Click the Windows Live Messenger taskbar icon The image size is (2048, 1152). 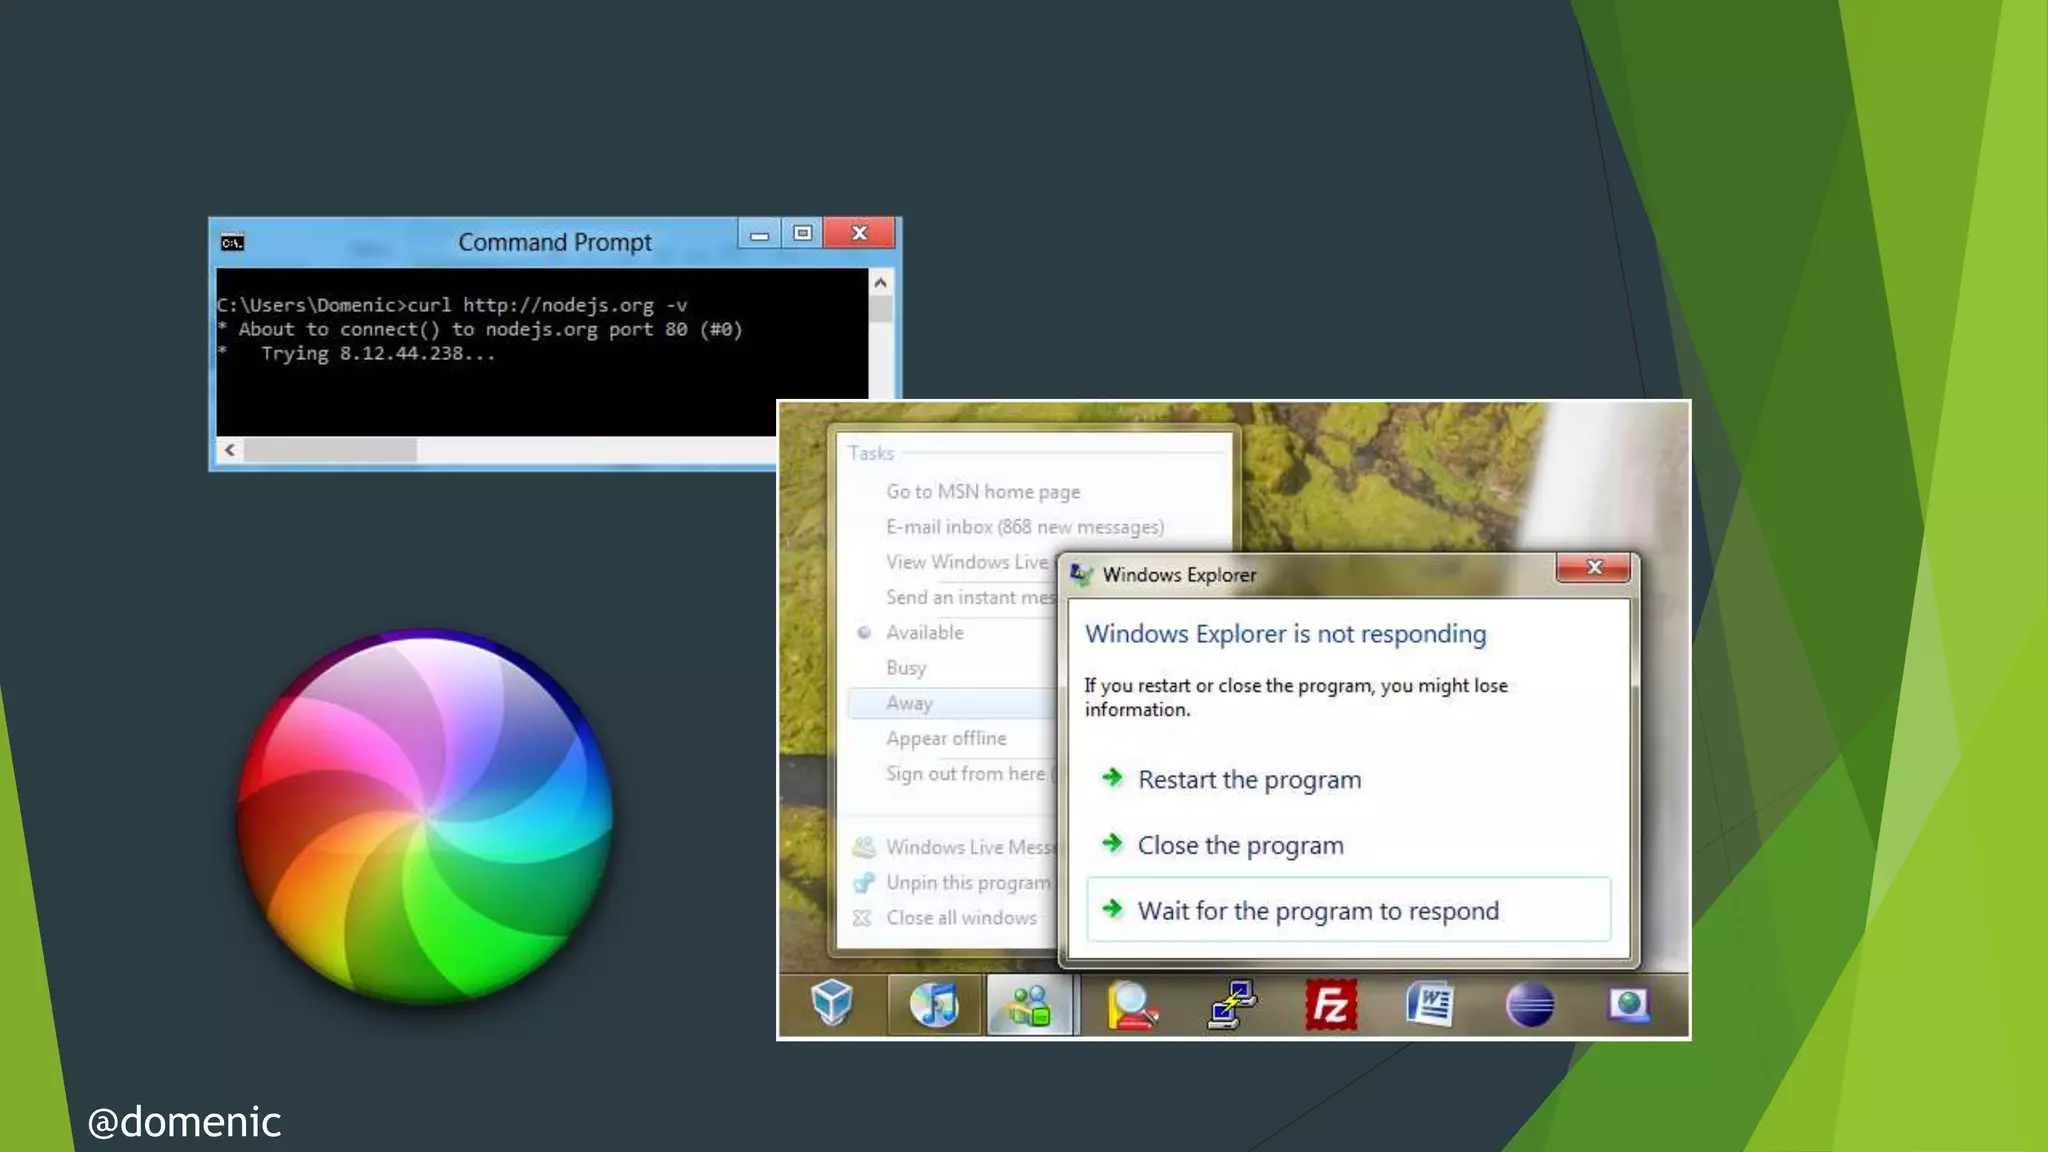[1030, 1005]
